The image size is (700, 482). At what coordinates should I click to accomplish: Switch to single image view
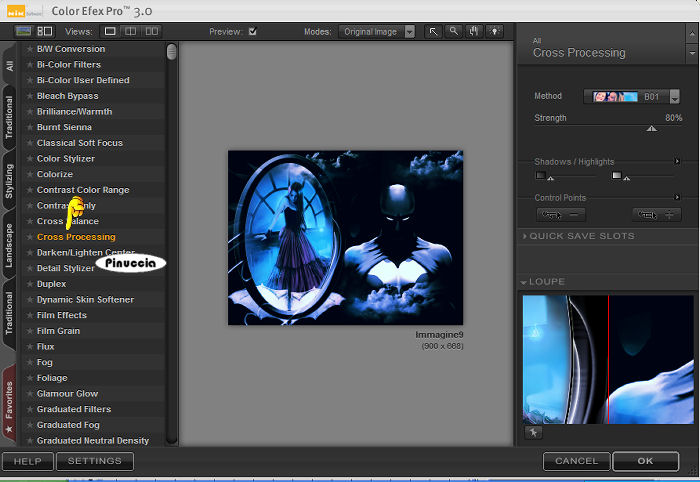point(110,32)
